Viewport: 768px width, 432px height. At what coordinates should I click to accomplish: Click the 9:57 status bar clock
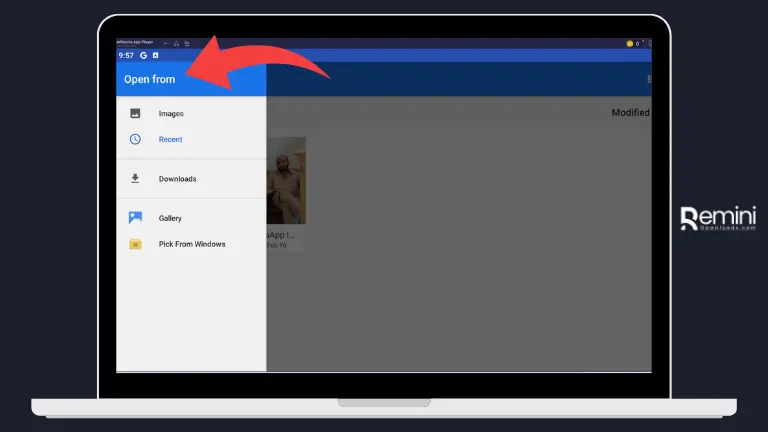pyautogui.click(x=126, y=55)
